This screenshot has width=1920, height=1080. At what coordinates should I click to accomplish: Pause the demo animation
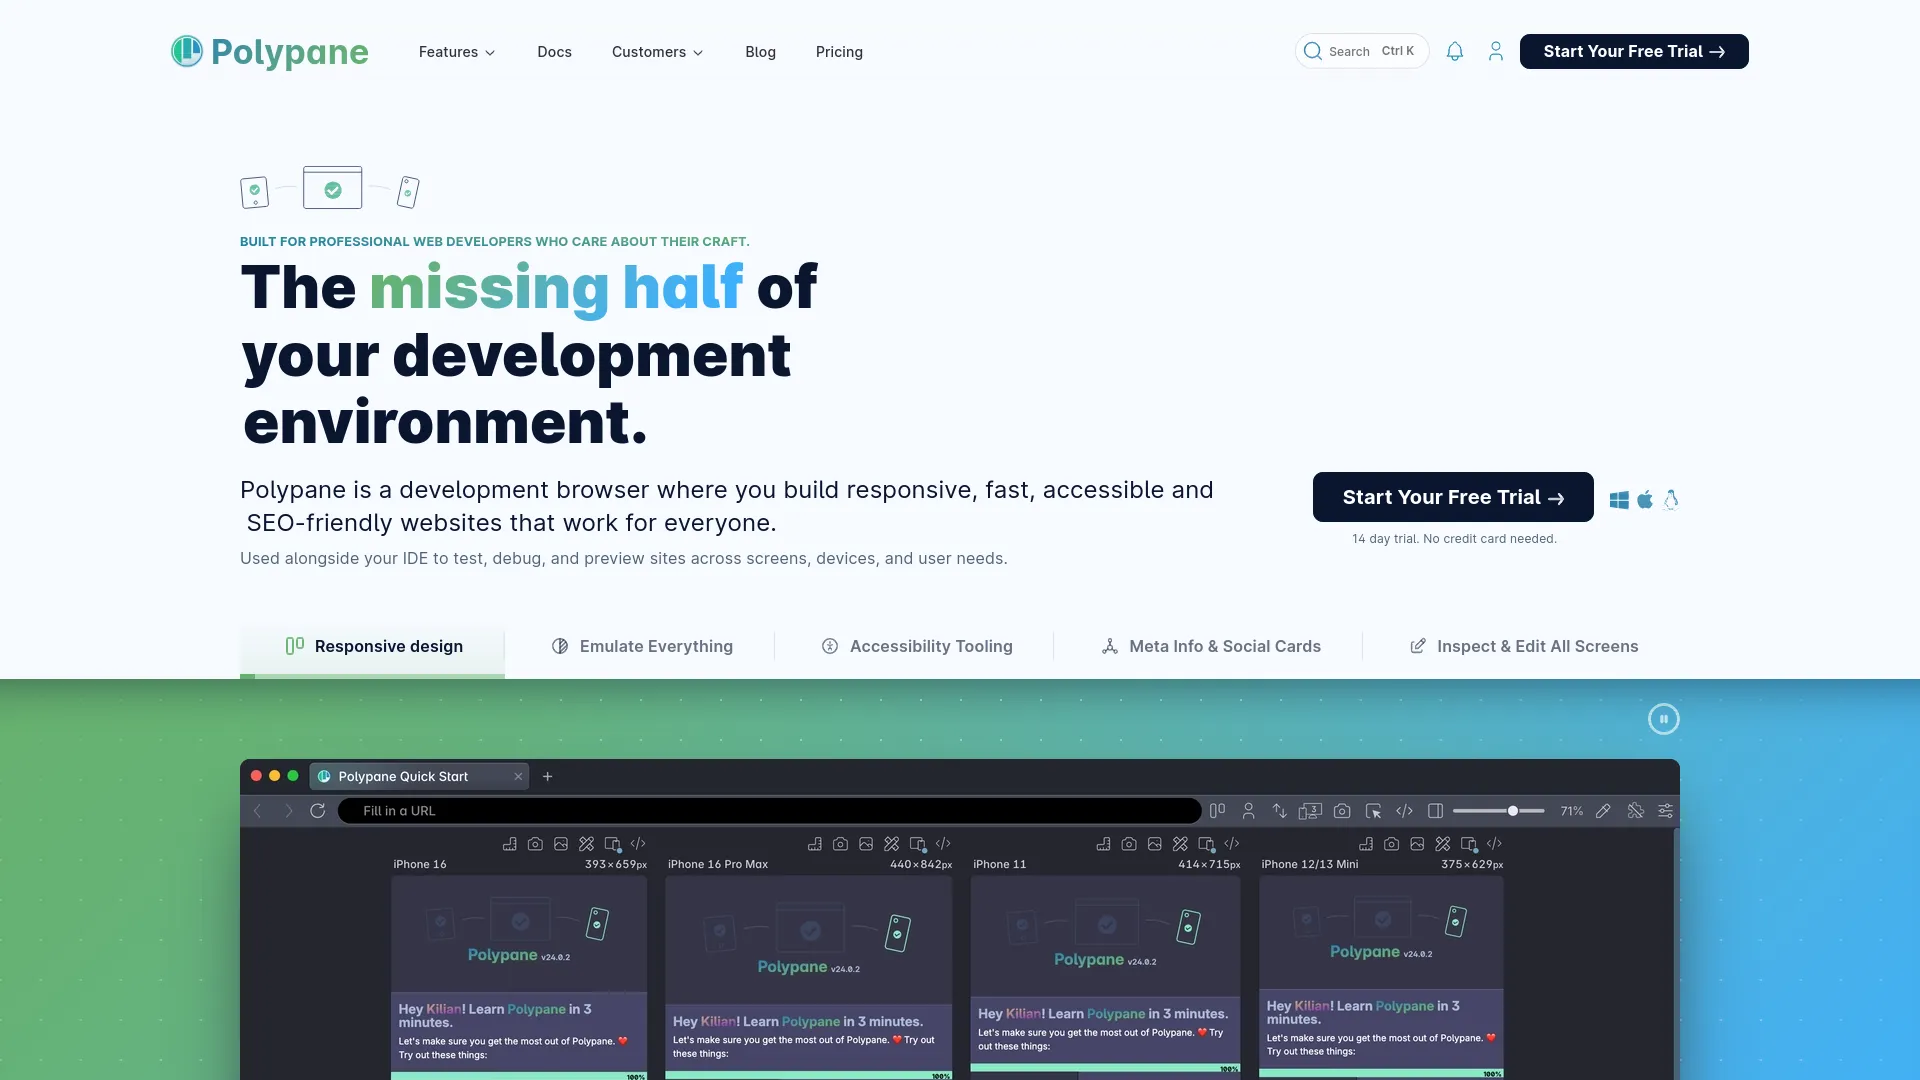click(1664, 719)
